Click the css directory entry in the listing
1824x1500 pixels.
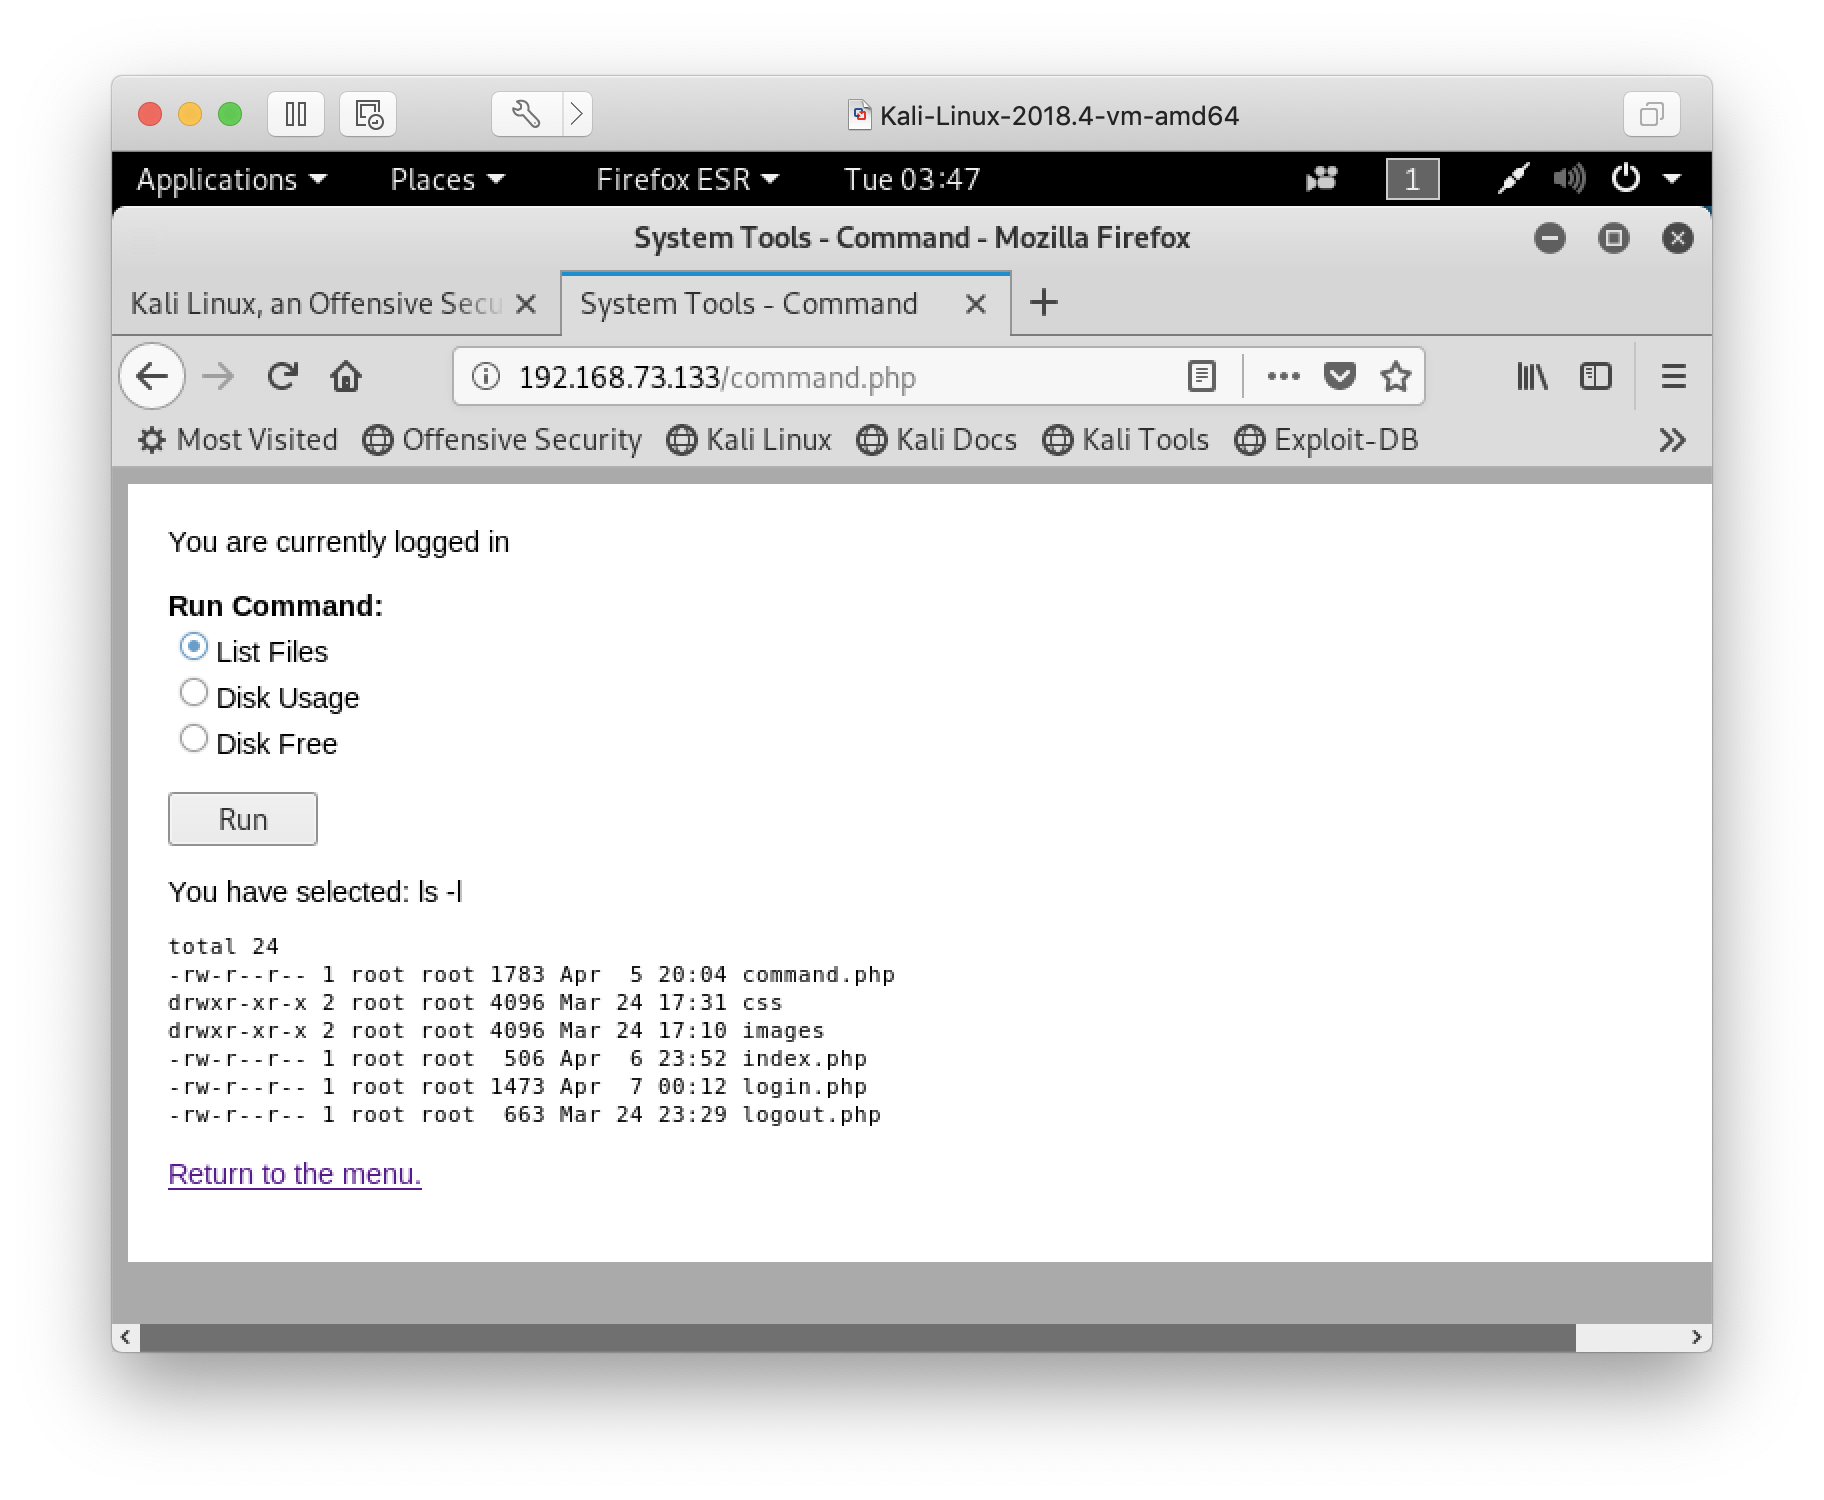476,1002
